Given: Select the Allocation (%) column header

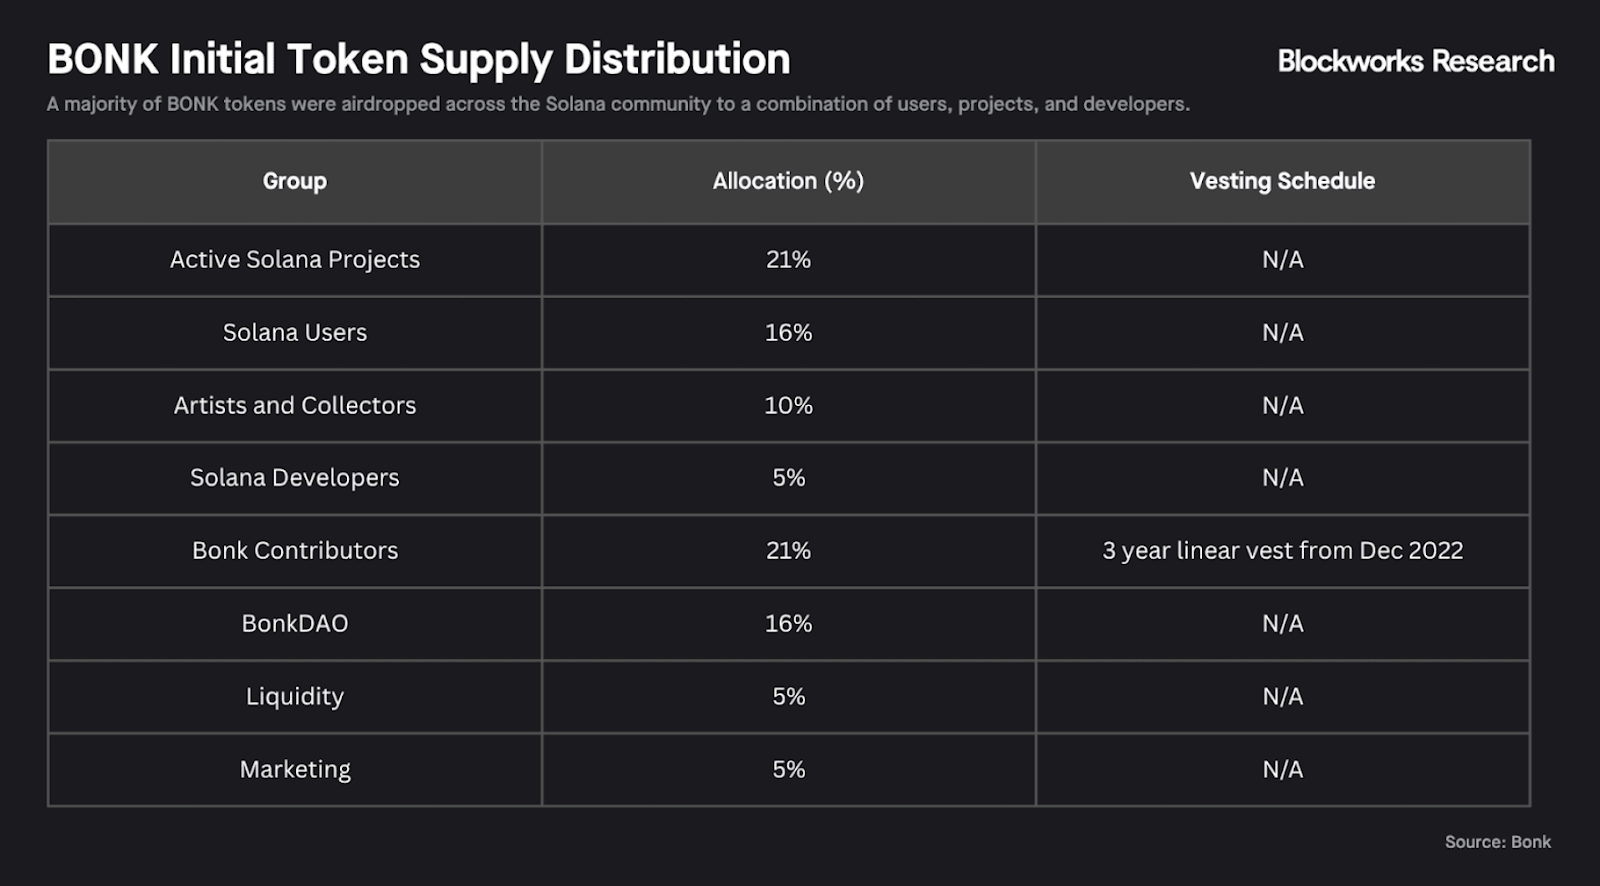Looking at the screenshot, I should tap(788, 181).
